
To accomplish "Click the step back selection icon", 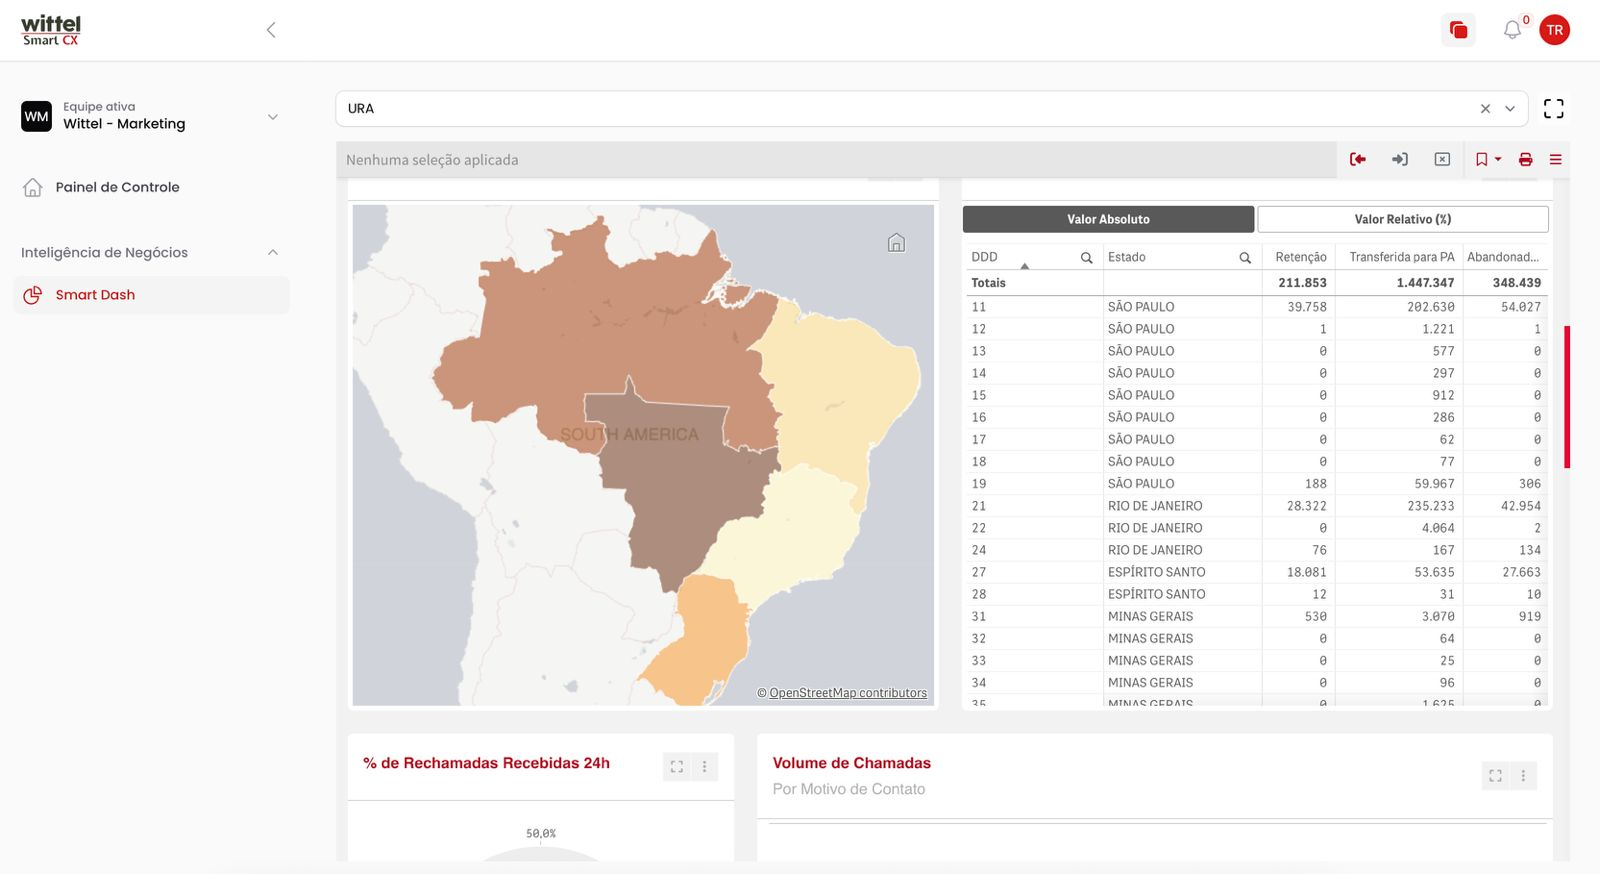I will tap(1357, 159).
